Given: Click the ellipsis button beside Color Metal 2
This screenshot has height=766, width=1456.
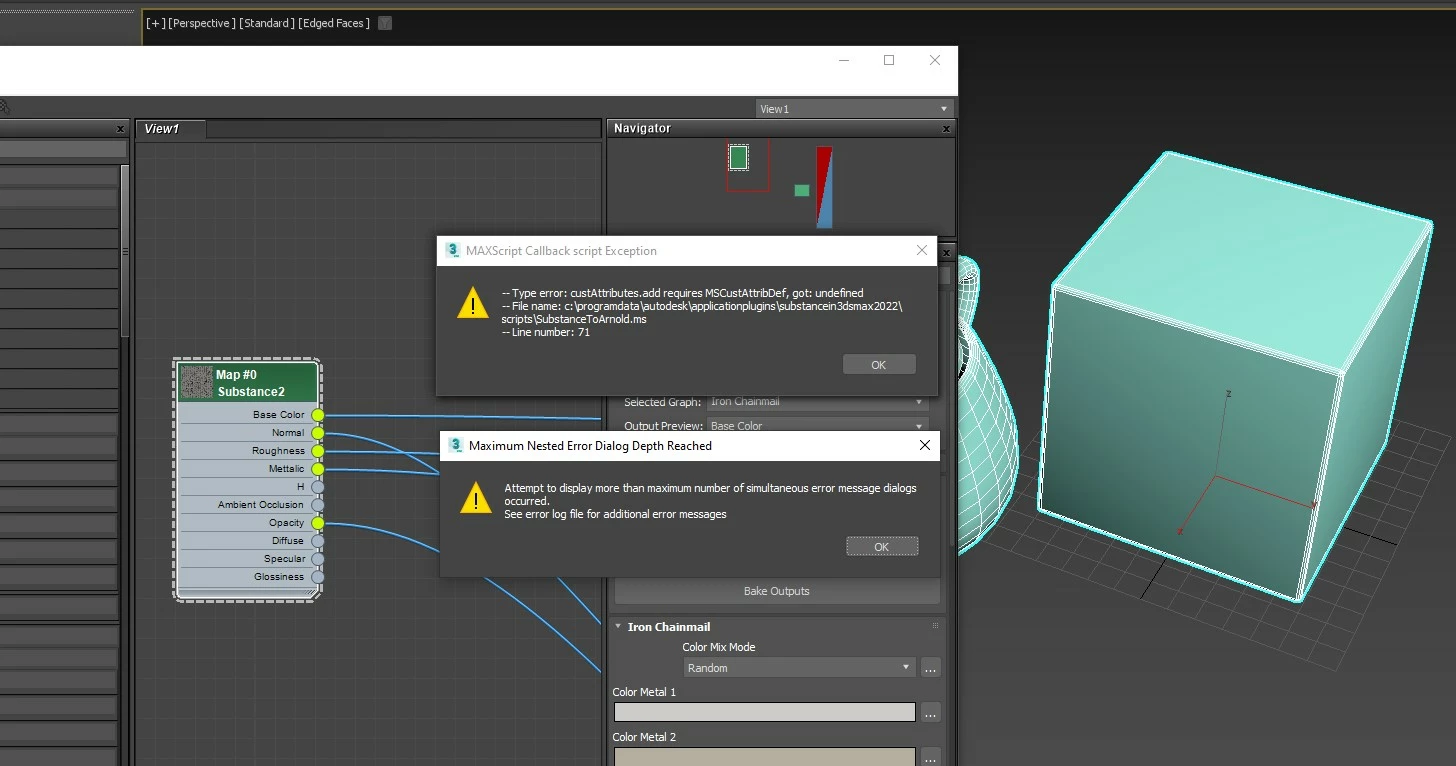Looking at the screenshot, I should 930,757.
